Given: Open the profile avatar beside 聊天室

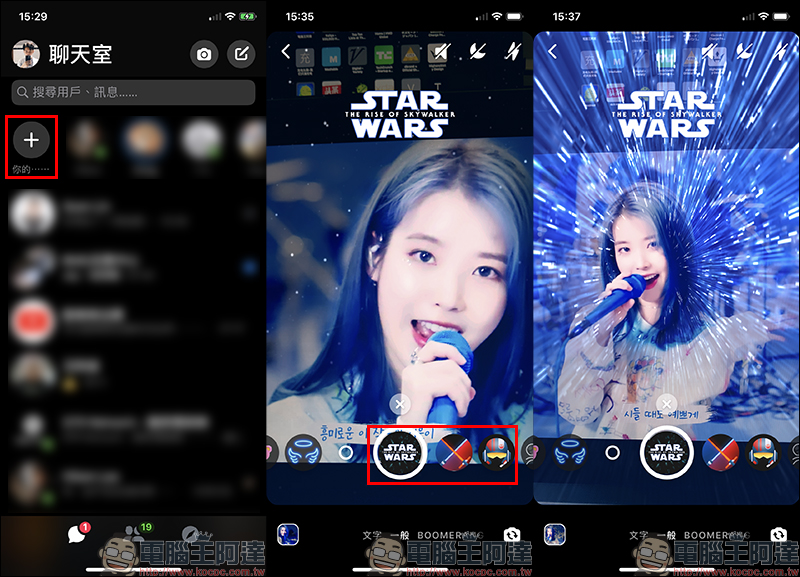Looking at the screenshot, I should tap(26, 54).
